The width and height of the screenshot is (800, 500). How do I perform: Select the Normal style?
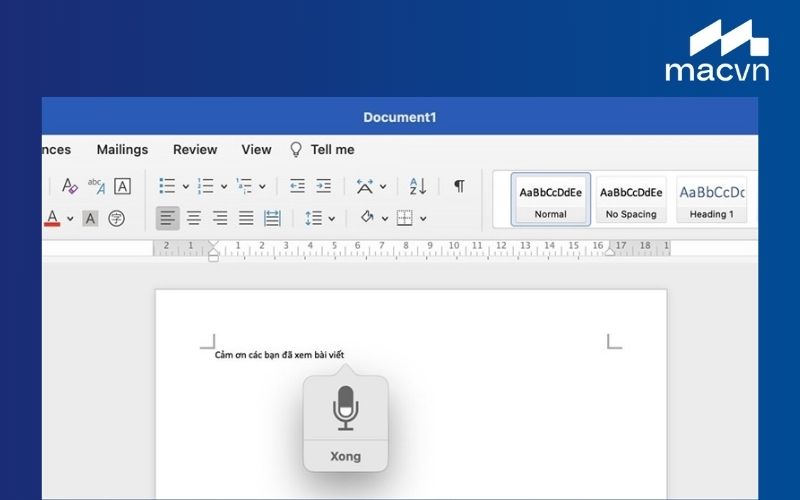[551, 199]
